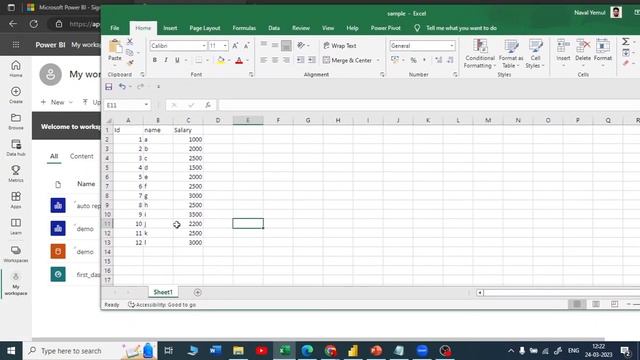Open Merge & Center dropdown arrow
The image size is (640, 360).
[378, 60]
